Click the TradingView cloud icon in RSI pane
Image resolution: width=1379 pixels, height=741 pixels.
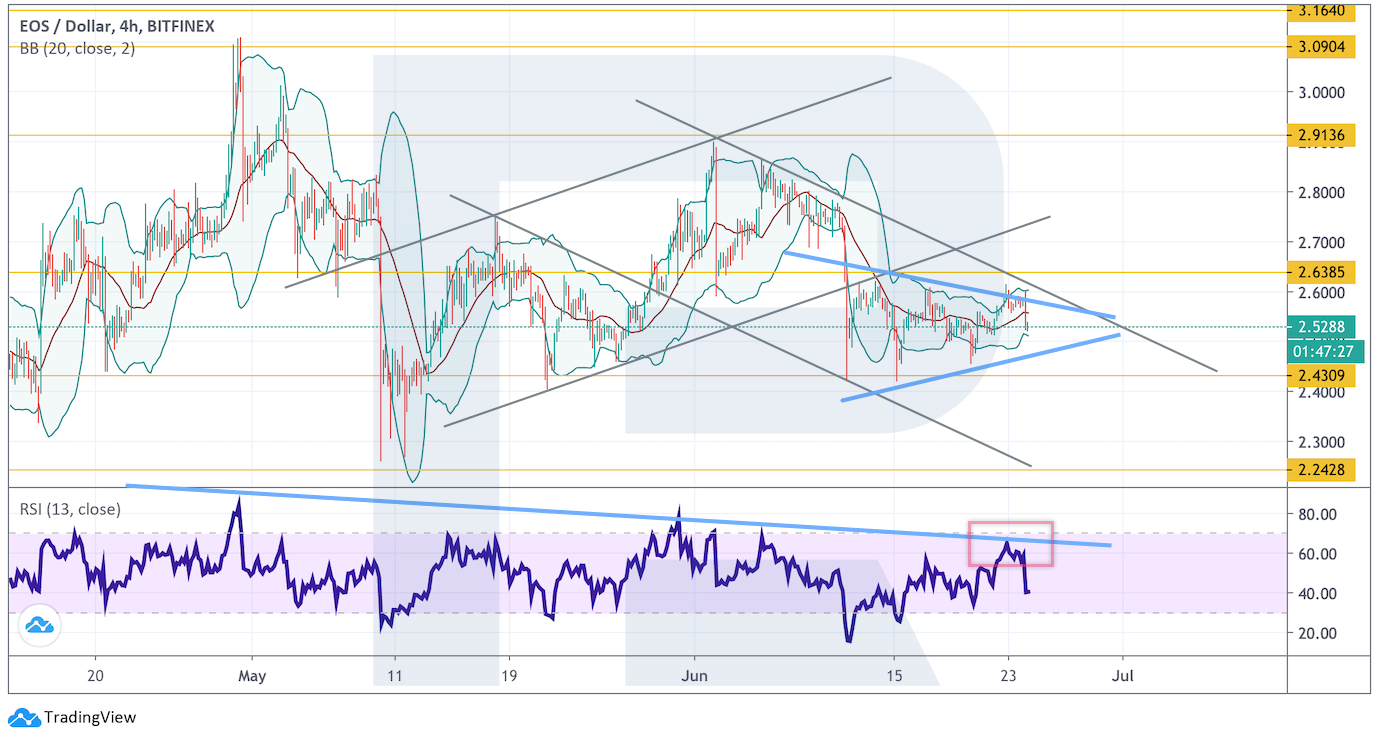tap(40, 626)
